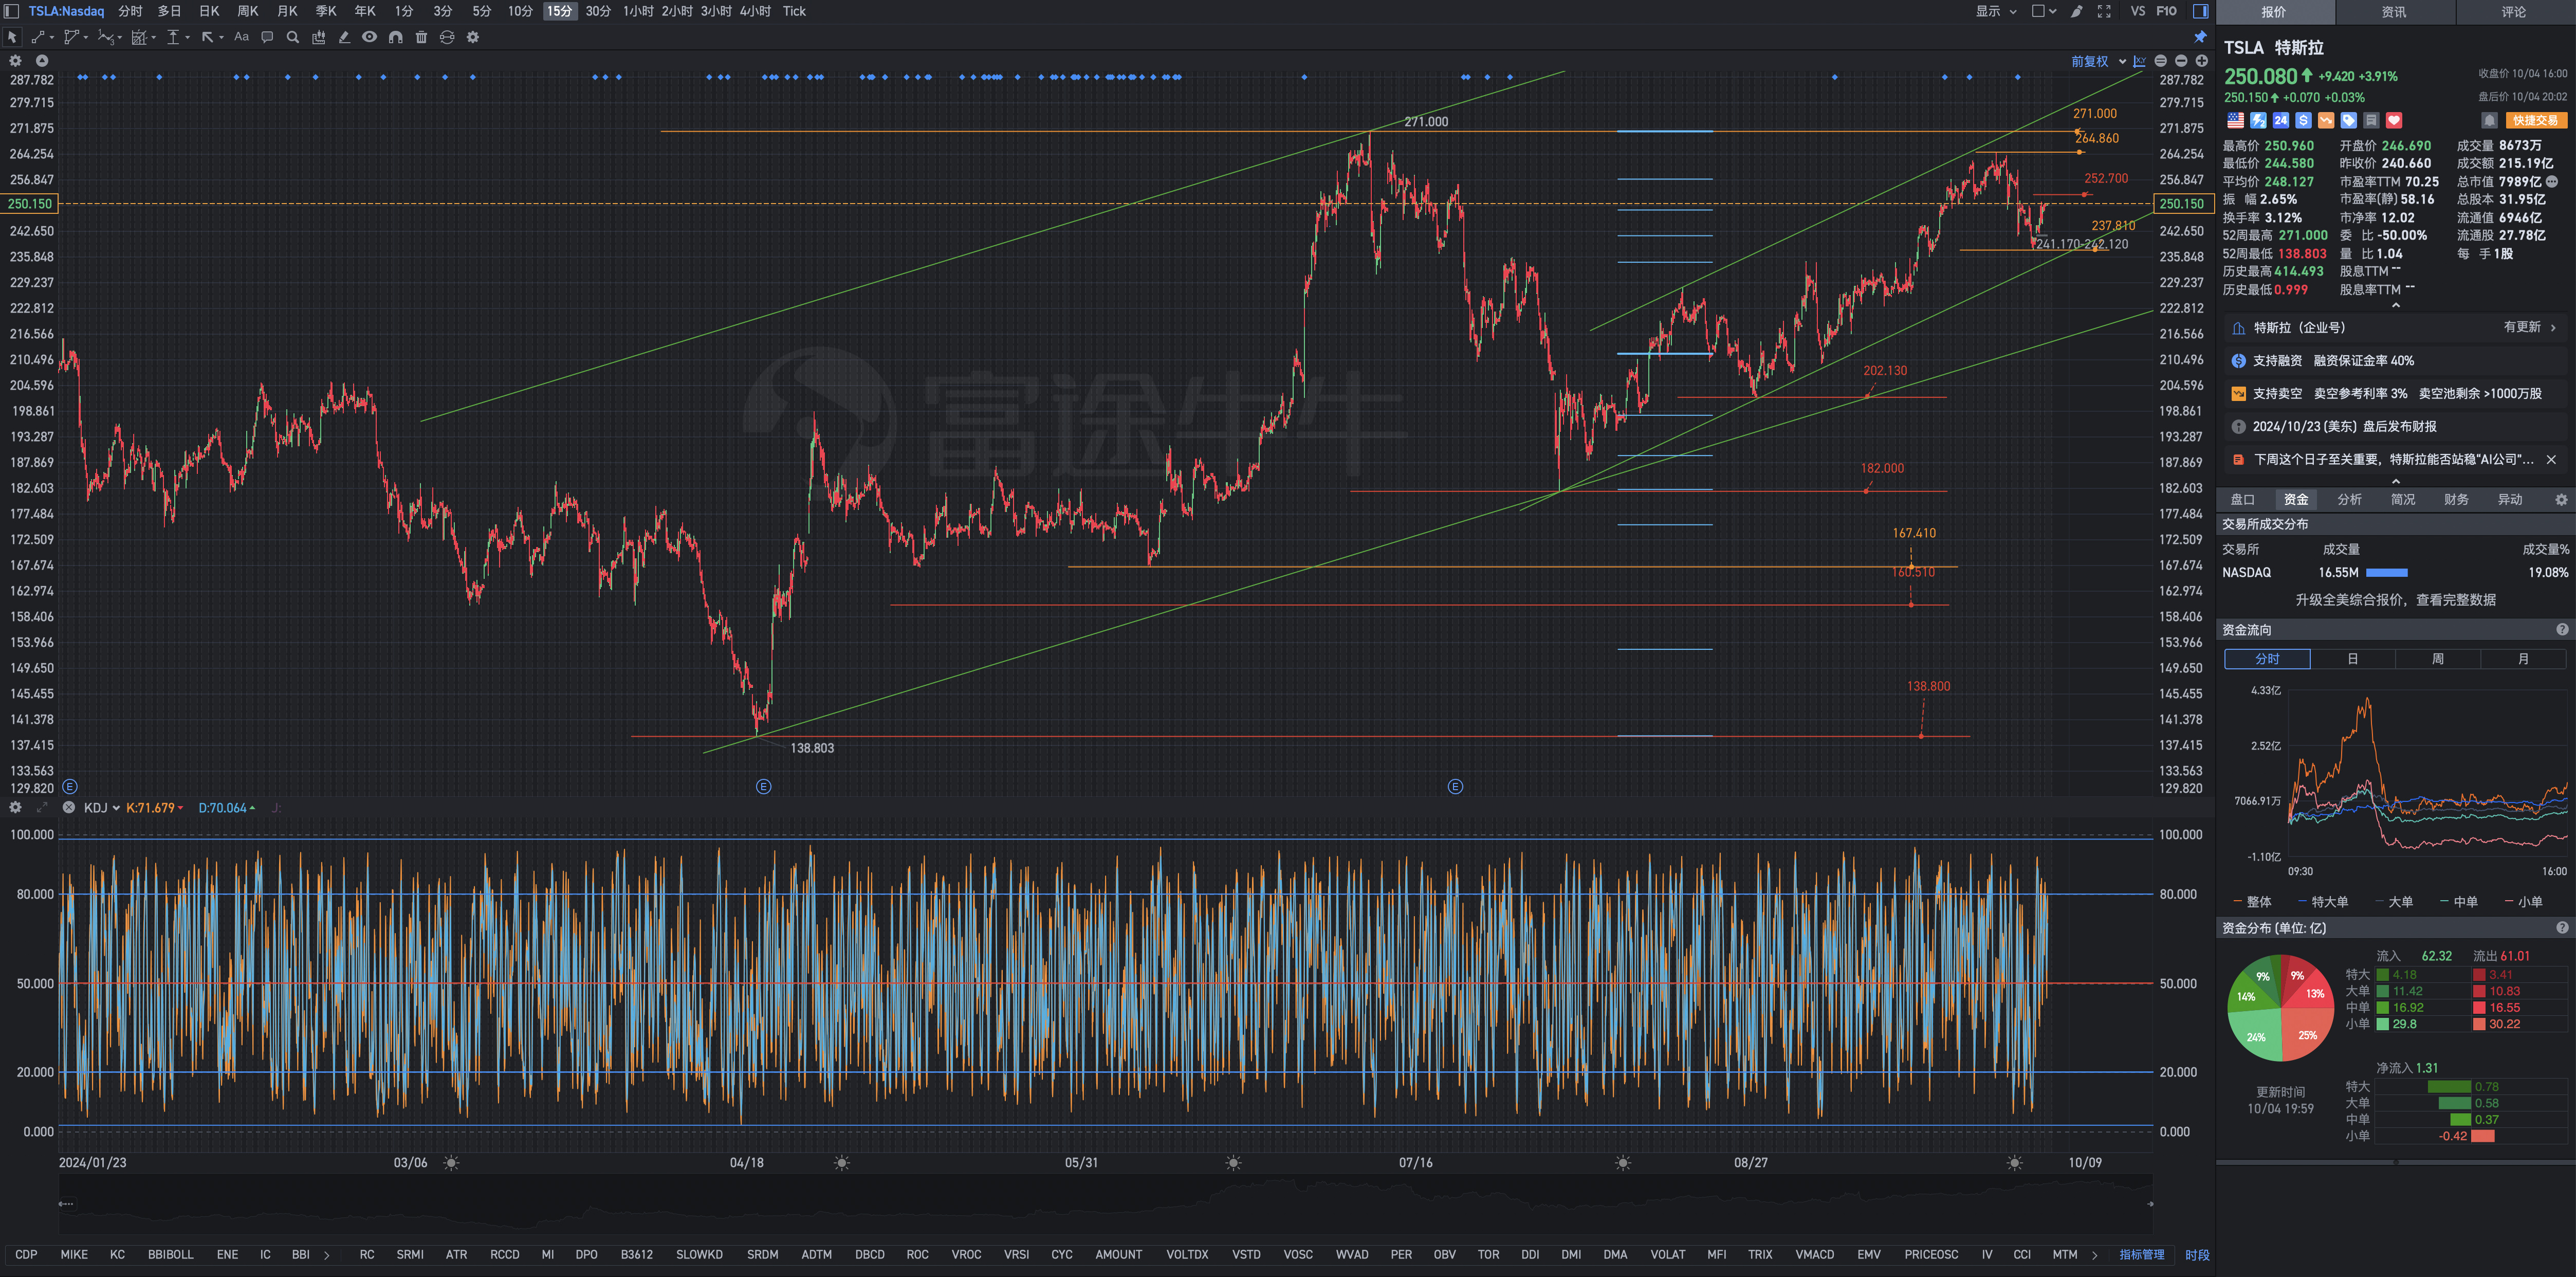The height and width of the screenshot is (1277, 2576).
Task: Open F10 company info
Action: coord(2166,11)
